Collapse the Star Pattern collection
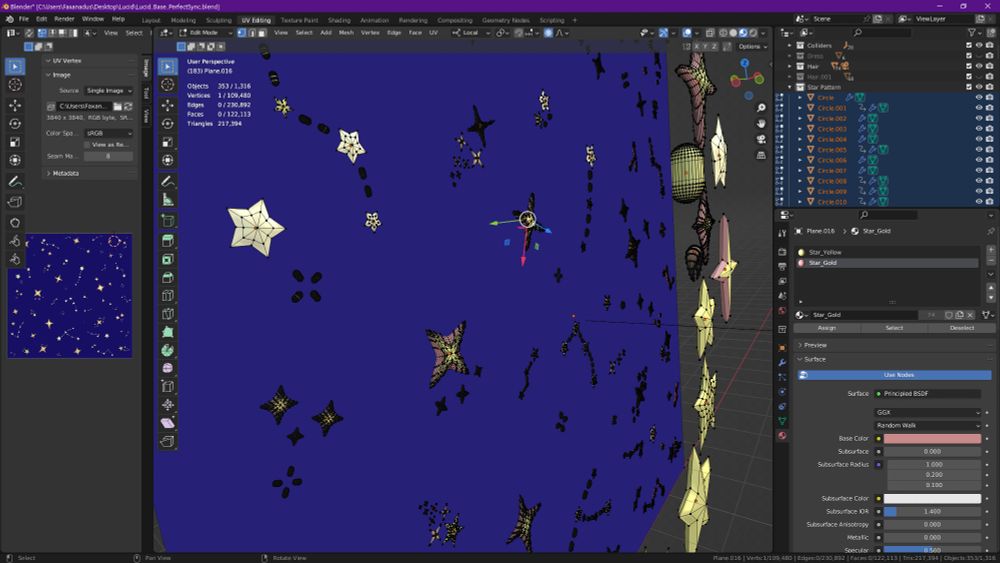The image size is (1000, 563). (790, 87)
